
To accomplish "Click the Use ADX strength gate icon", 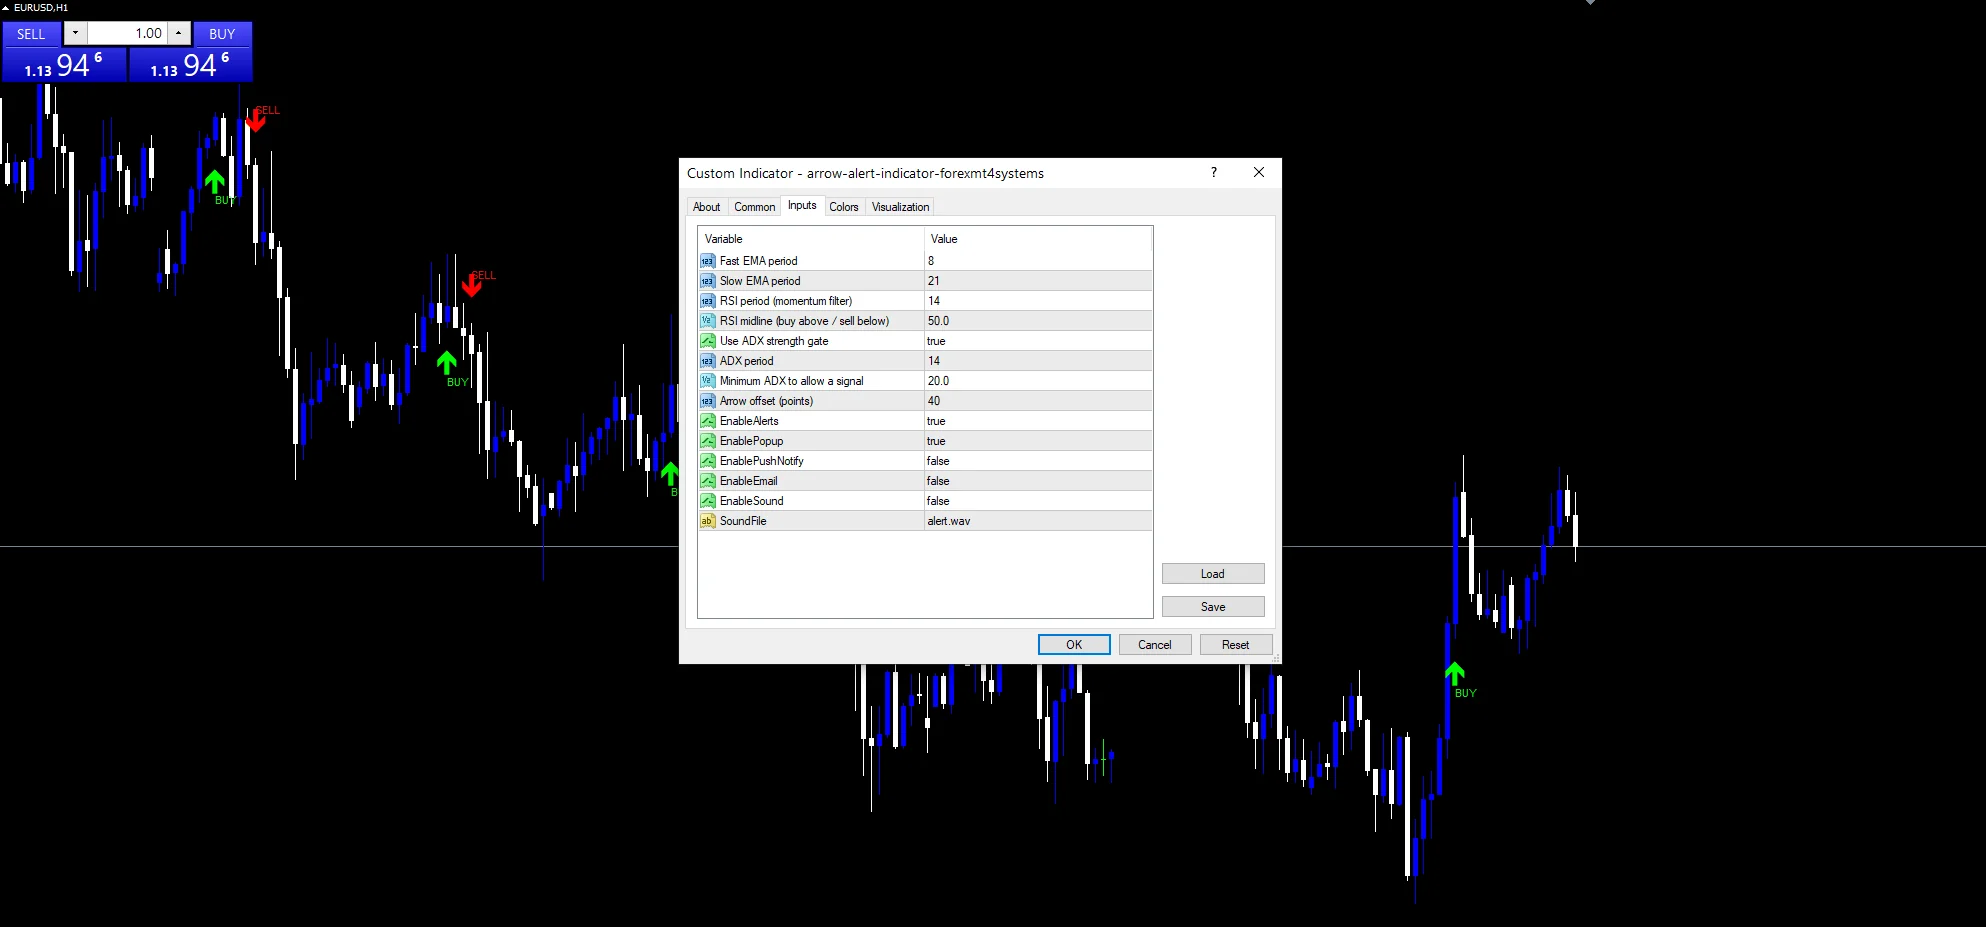I will click(708, 341).
